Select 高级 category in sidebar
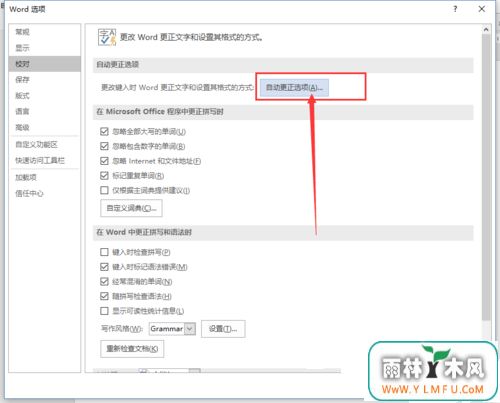Viewport: 500px width, 403px height. [x=23, y=127]
